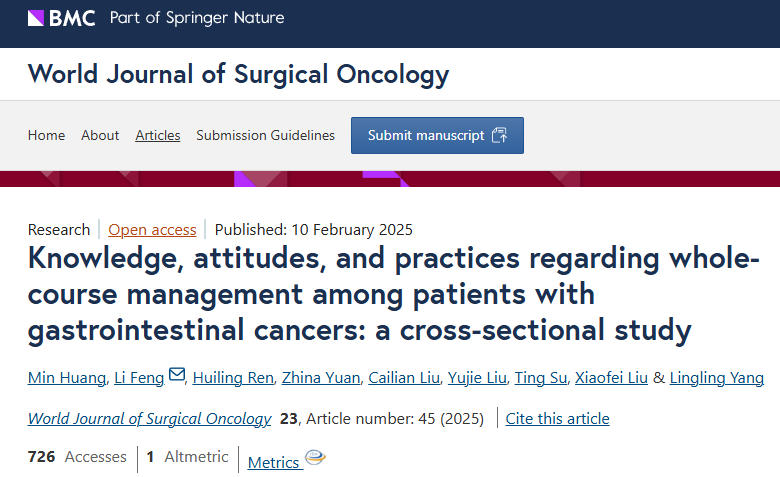The height and width of the screenshot is (477, 780).
Task: Open author Huiling Ren's details
Action: point(233,377)
